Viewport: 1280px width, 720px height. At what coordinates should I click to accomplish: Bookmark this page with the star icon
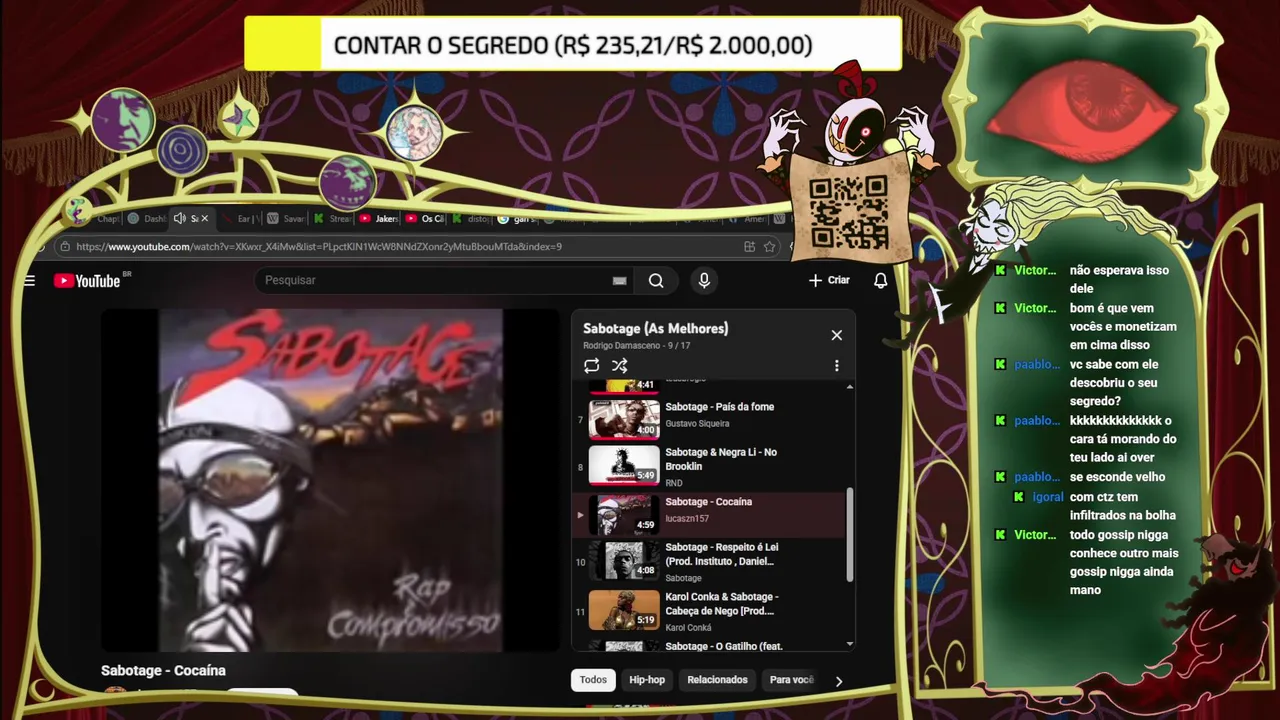click(770, 246)
